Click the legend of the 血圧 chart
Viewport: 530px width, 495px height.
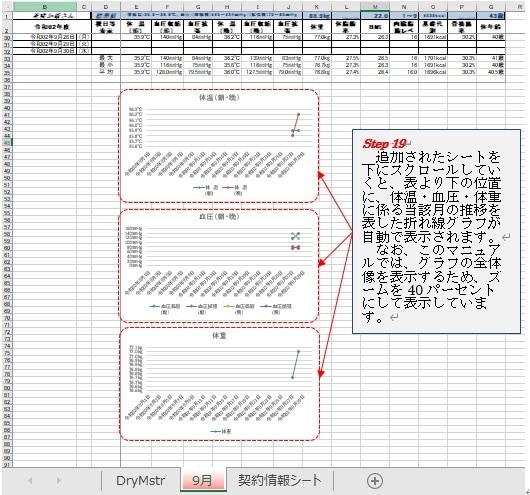click(x=220, y=309)
